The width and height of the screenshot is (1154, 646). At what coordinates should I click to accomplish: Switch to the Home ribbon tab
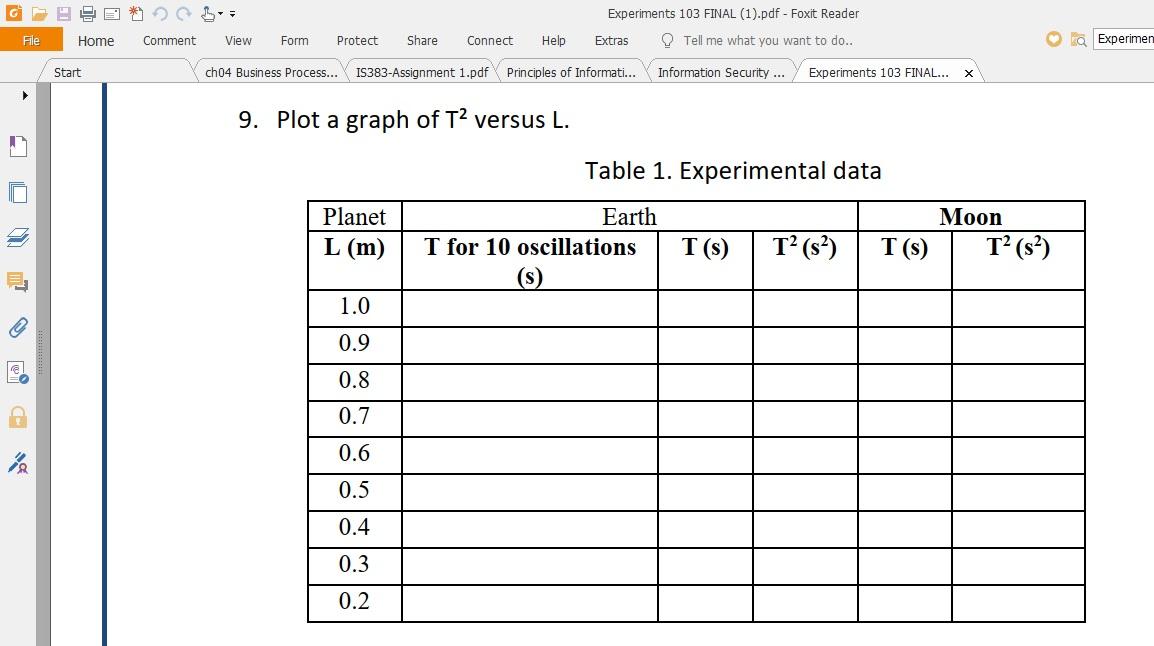[96, 40]
